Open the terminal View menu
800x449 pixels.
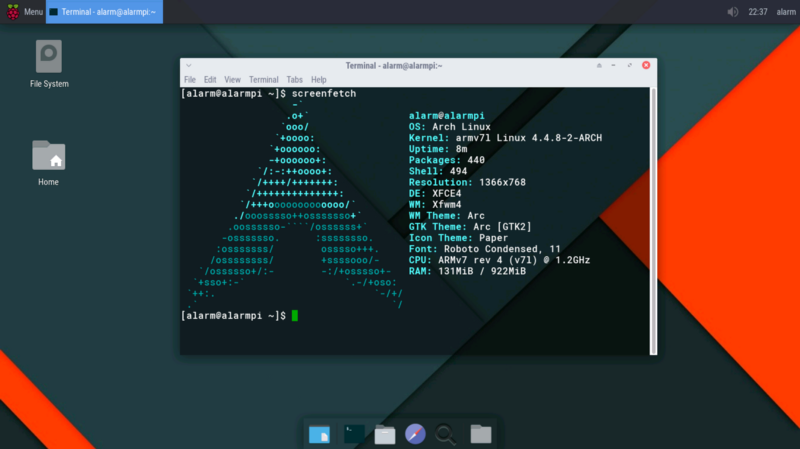[x=232, y=79]
